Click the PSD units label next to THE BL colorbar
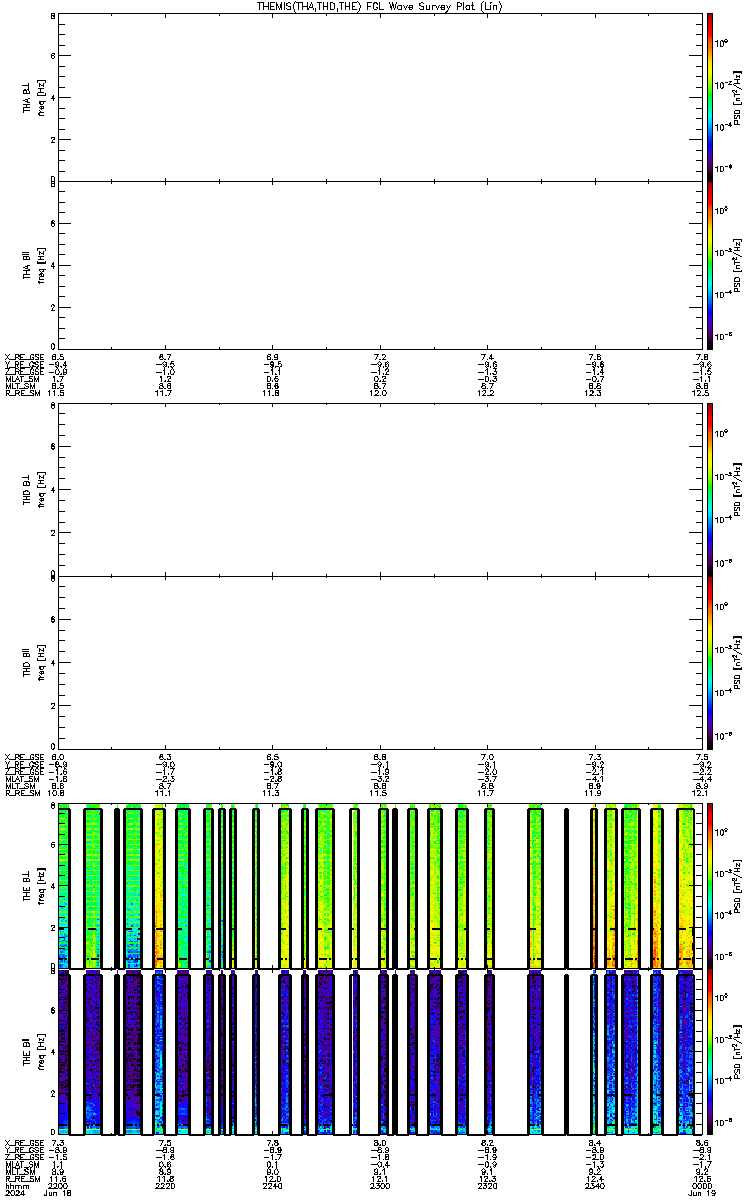 738,885
